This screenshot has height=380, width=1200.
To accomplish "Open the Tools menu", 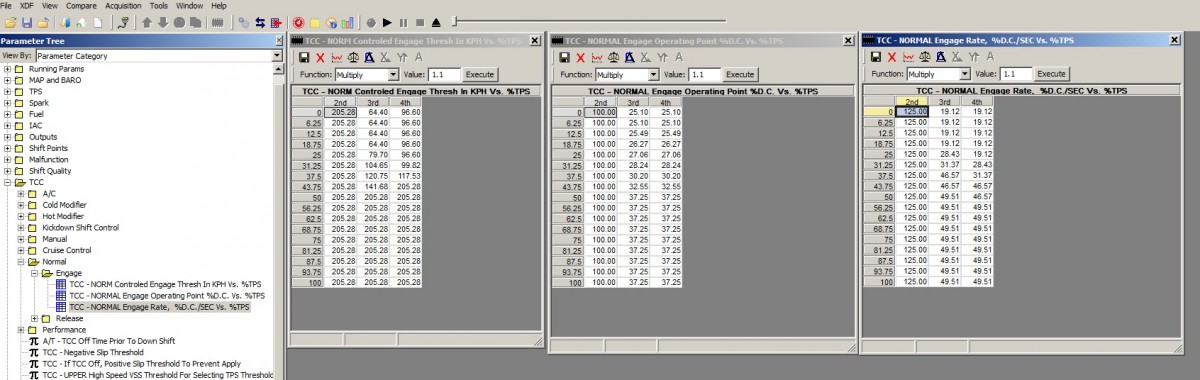I will [159, 5].
